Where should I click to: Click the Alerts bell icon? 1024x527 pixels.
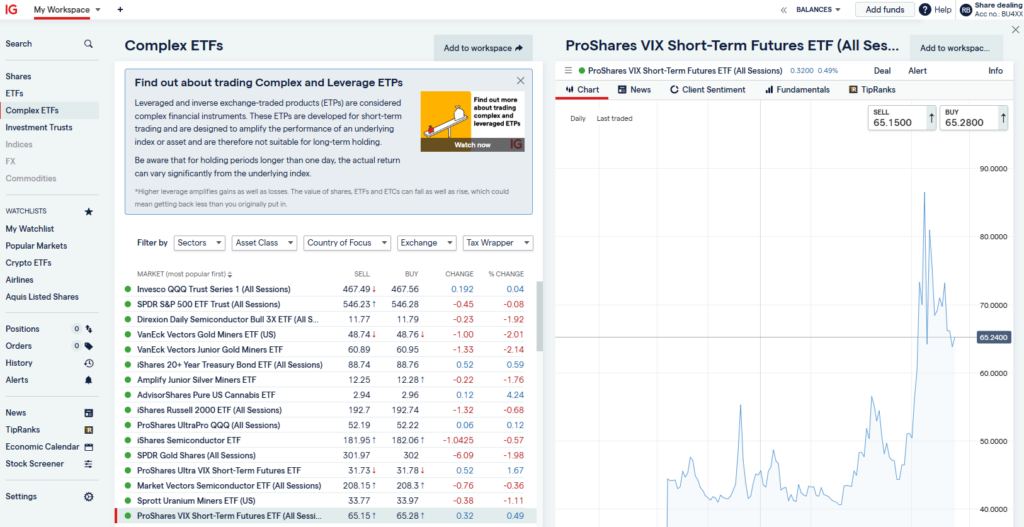coord(89,380)
